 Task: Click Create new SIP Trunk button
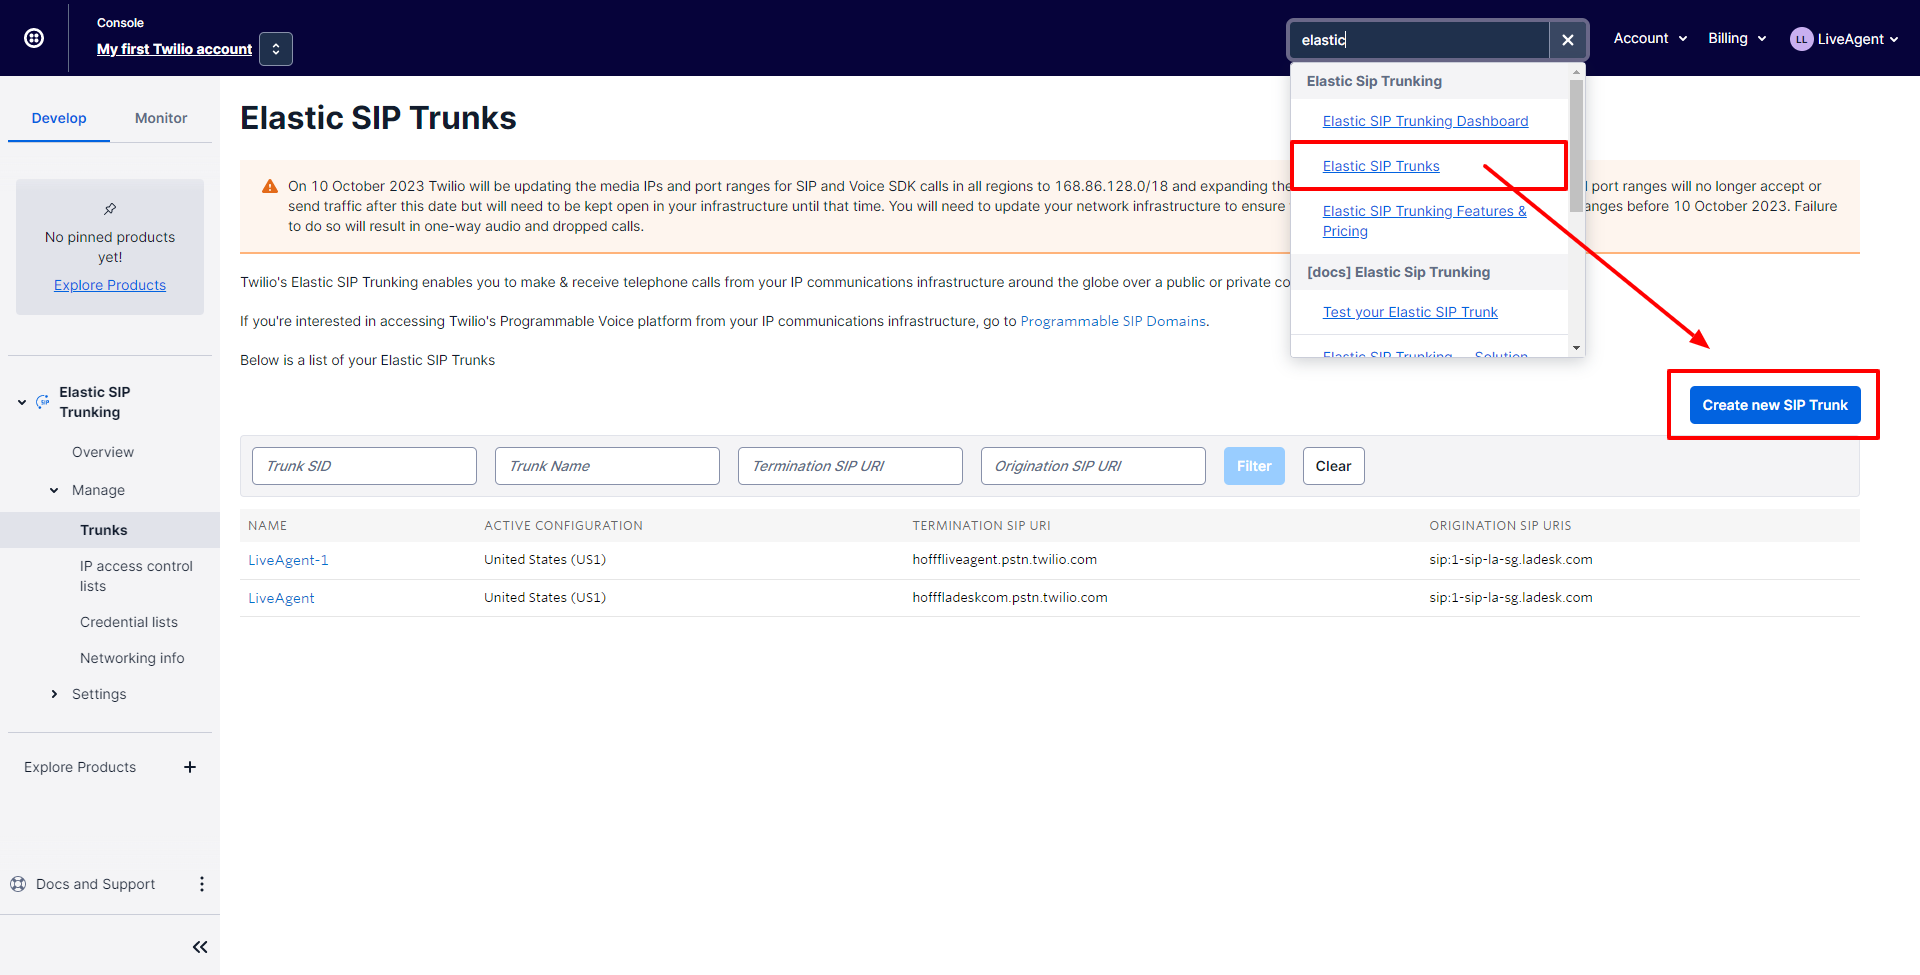click(x=1774, y=405)
